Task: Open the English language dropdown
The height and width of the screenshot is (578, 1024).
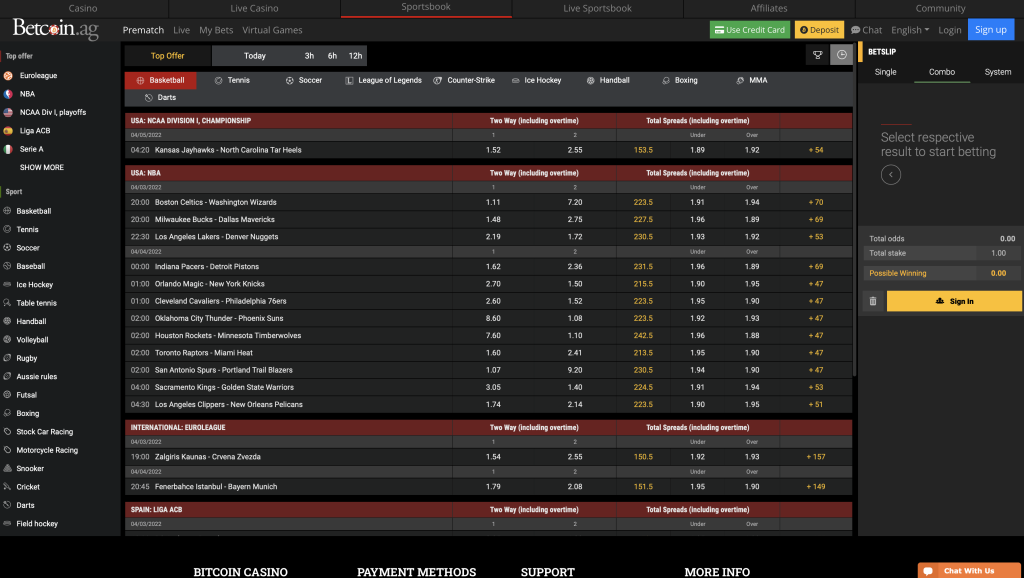Action: pyautogui.click(x=910, y=30)
